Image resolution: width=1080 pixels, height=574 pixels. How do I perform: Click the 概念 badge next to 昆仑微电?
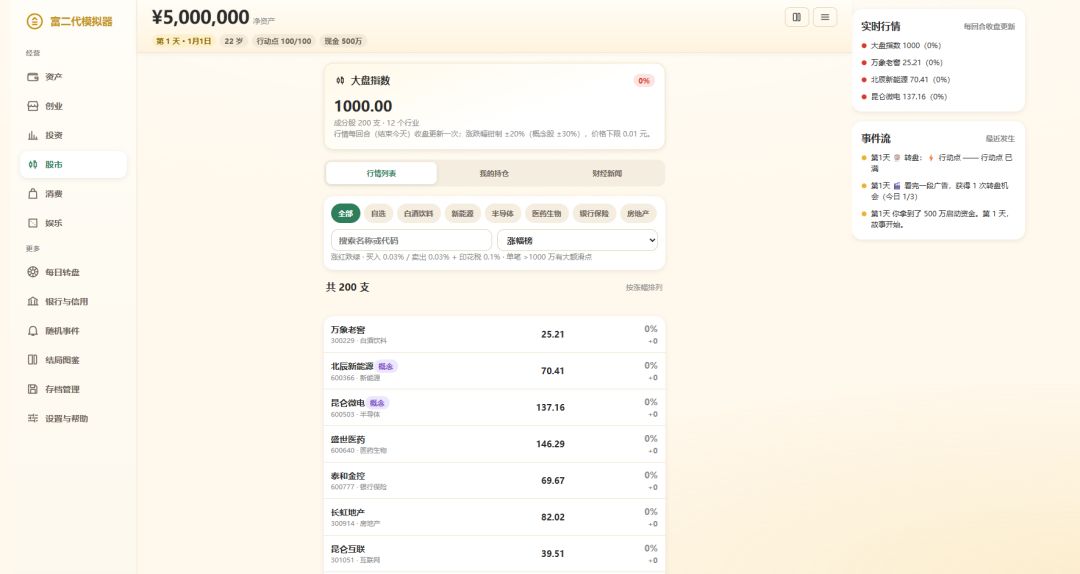377,403
